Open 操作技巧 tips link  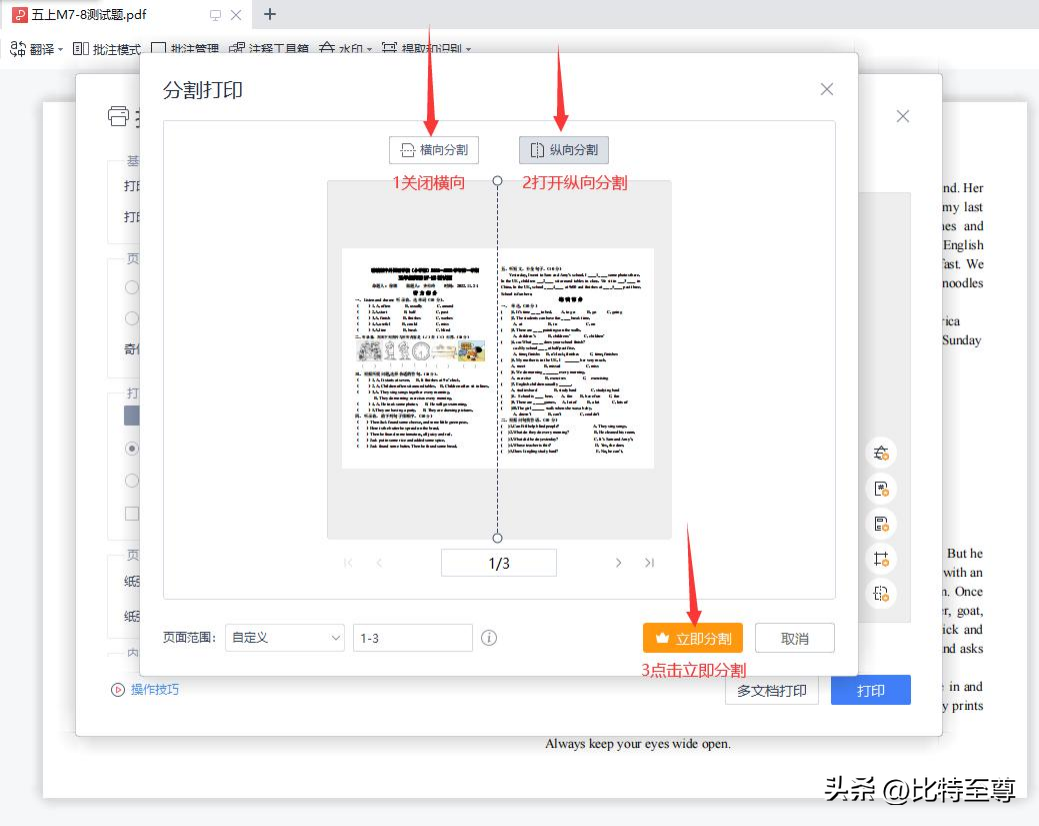click(x=154, y=690)
